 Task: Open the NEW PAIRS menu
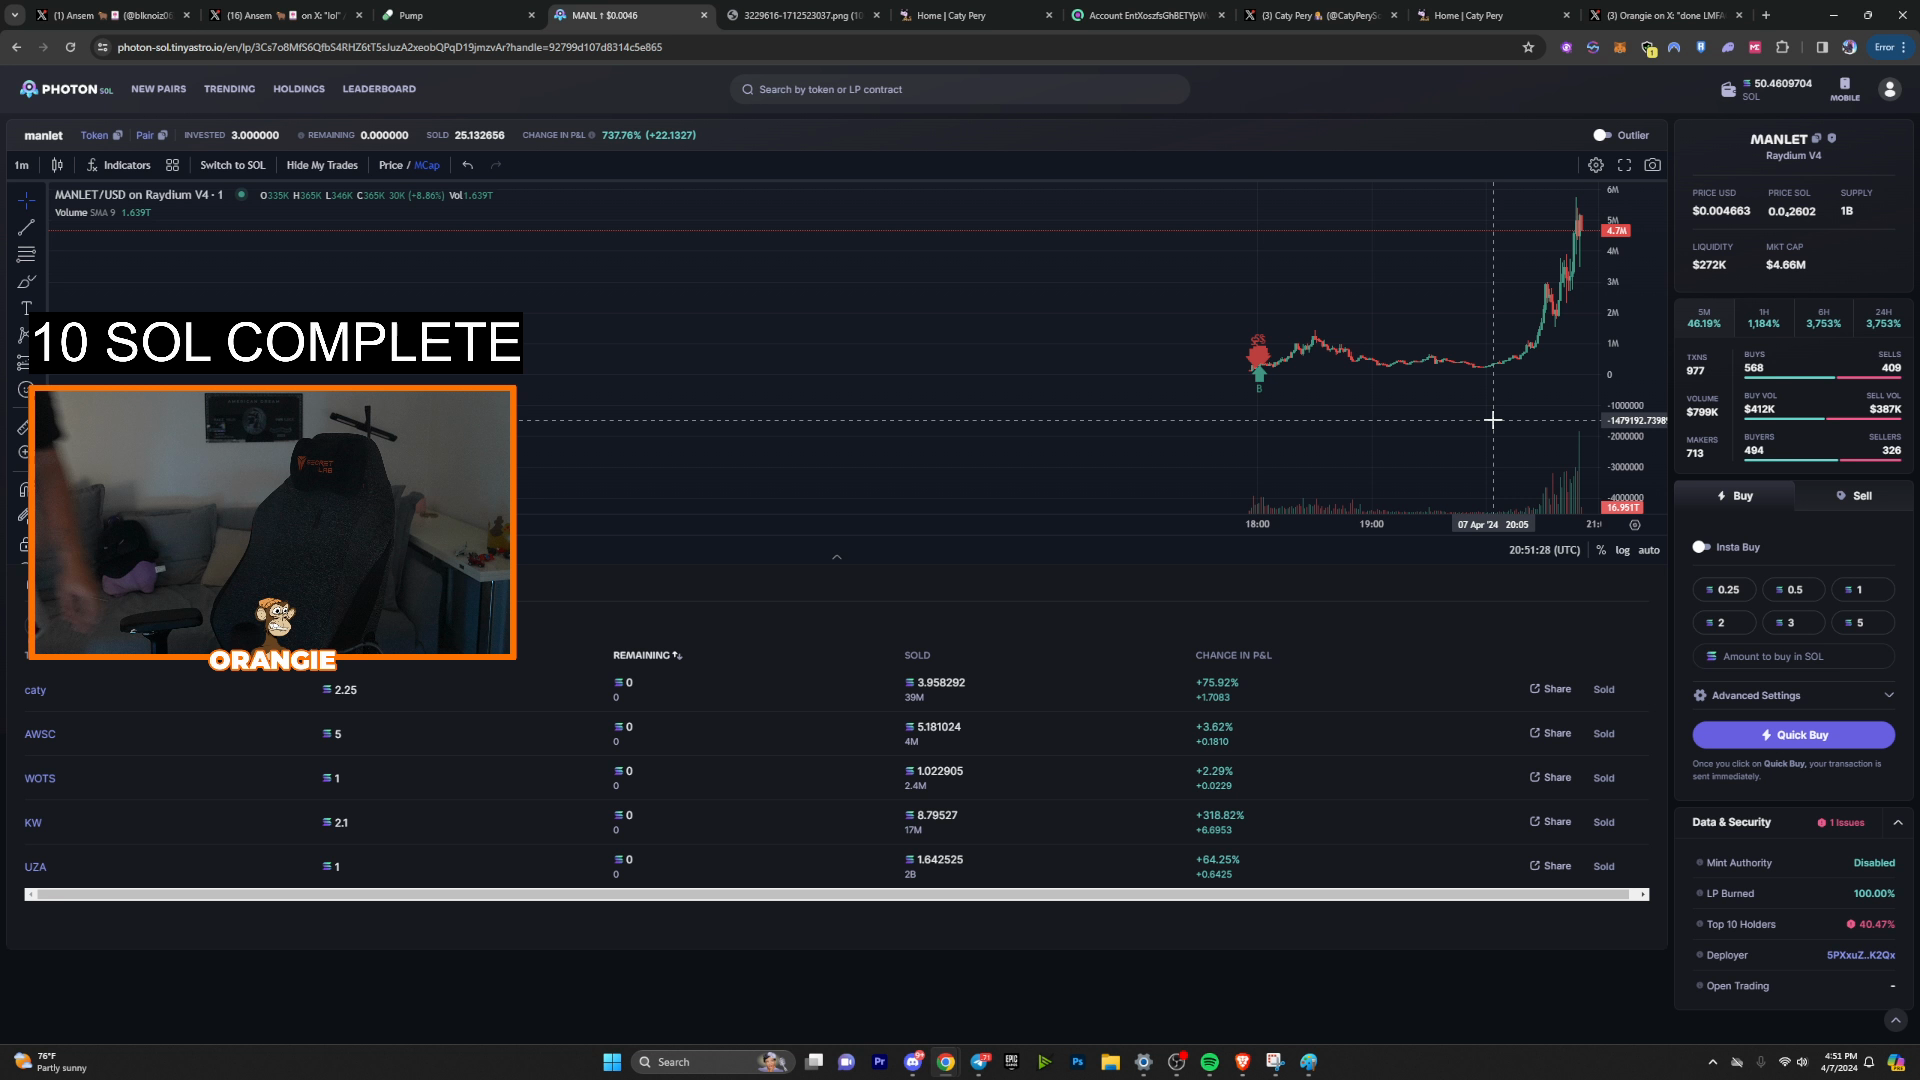click(158, 89)
